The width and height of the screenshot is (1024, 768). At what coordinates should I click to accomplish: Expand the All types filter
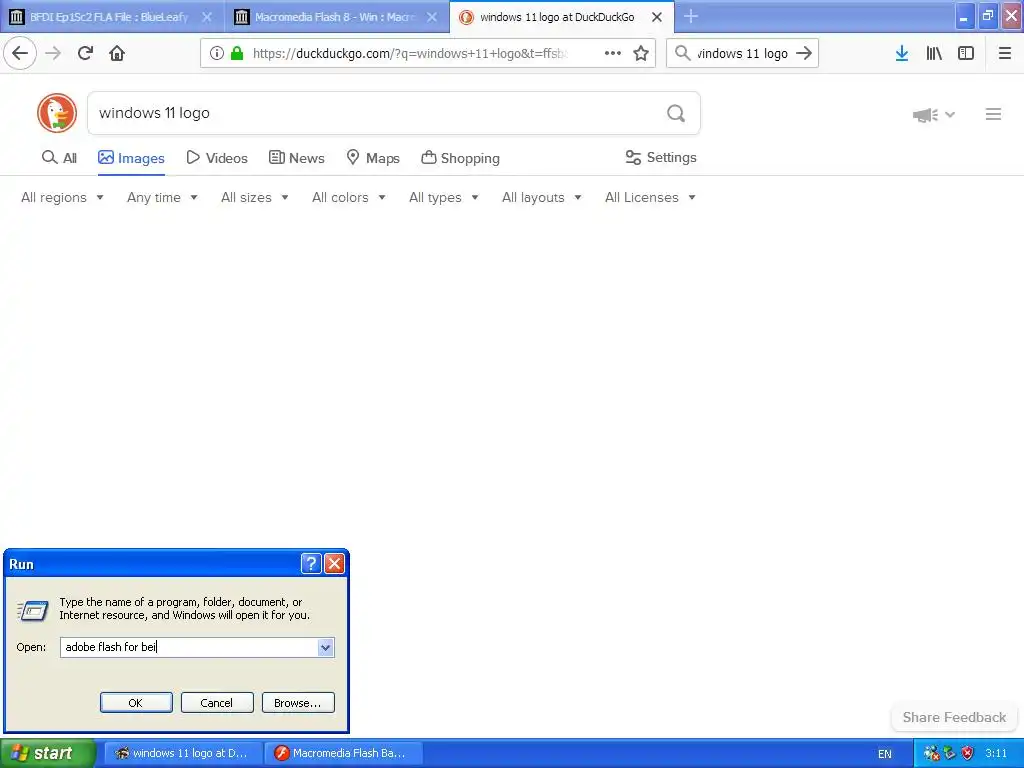(444, 197)
